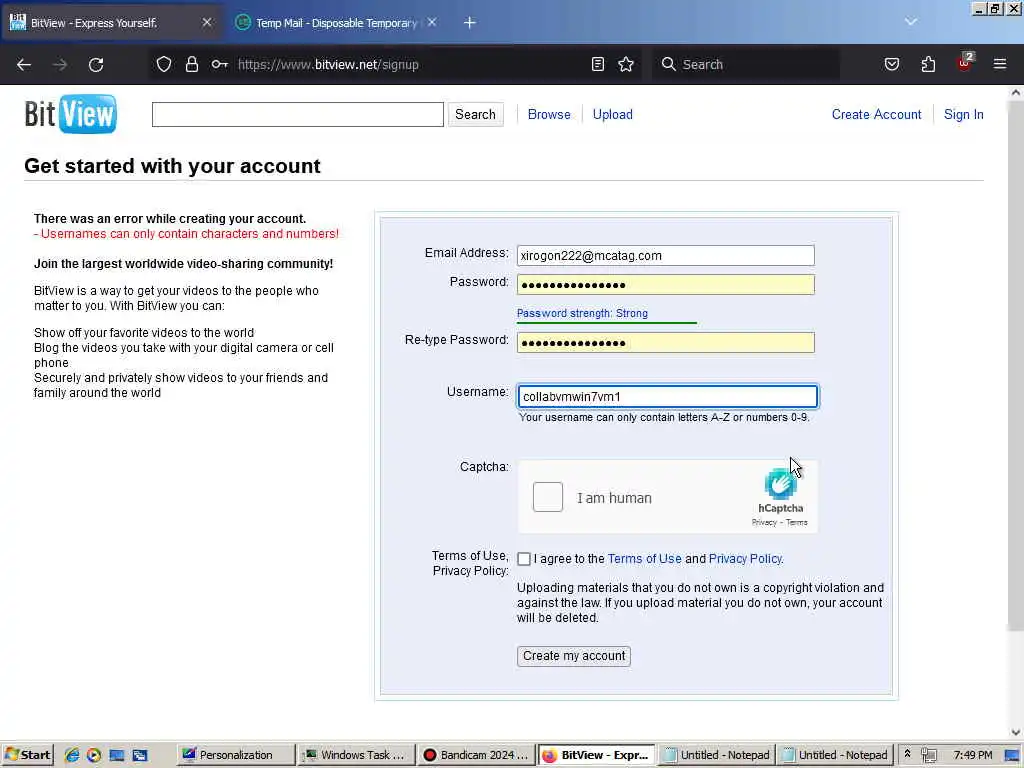The width and height of the screenshot is (1024, 768).
Task: Expand the list all tabs dropdown arrow
Action: point(910,22)
